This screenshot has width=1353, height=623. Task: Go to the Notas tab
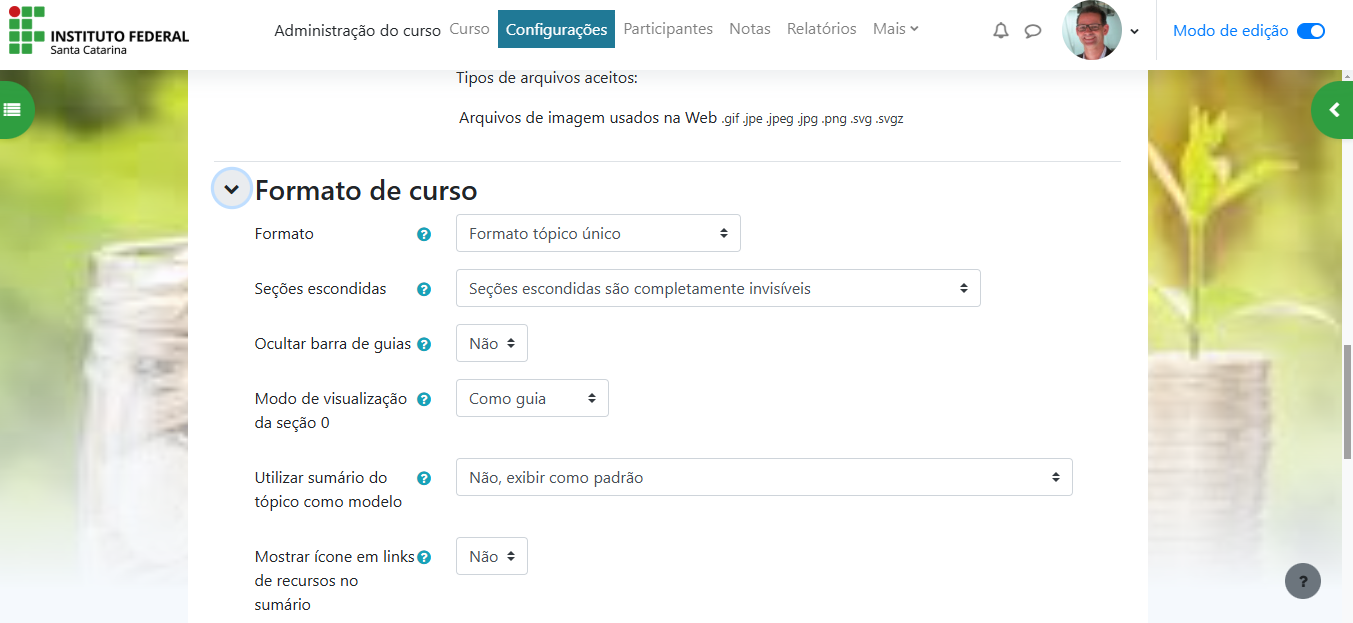pos(750,29)
